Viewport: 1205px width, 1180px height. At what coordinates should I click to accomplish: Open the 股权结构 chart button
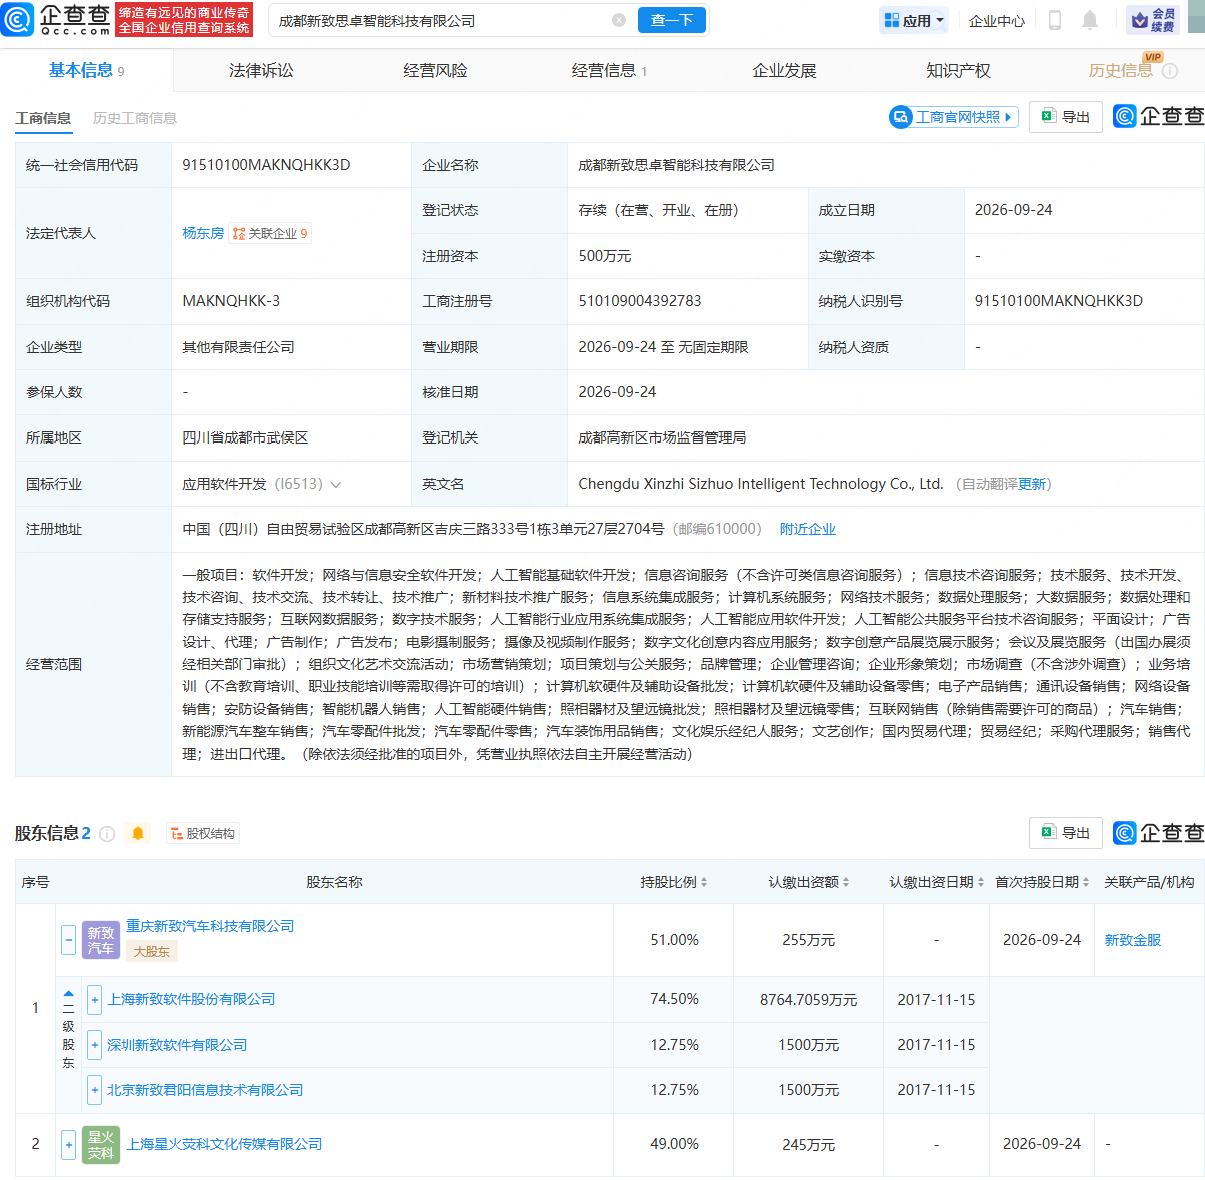[203, 834]
